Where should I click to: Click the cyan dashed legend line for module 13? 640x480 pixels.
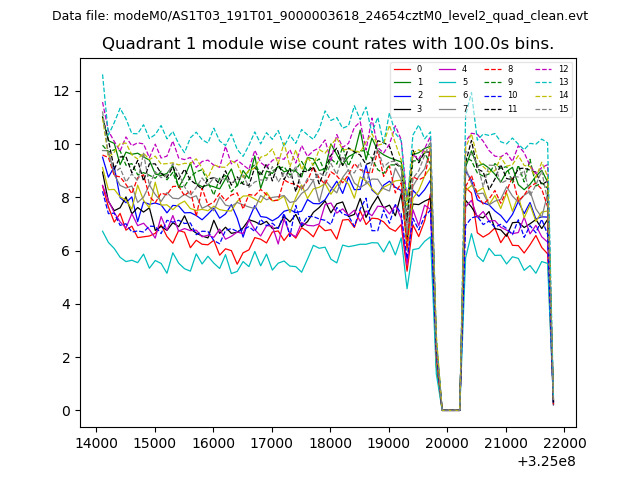tap(544, 82)
